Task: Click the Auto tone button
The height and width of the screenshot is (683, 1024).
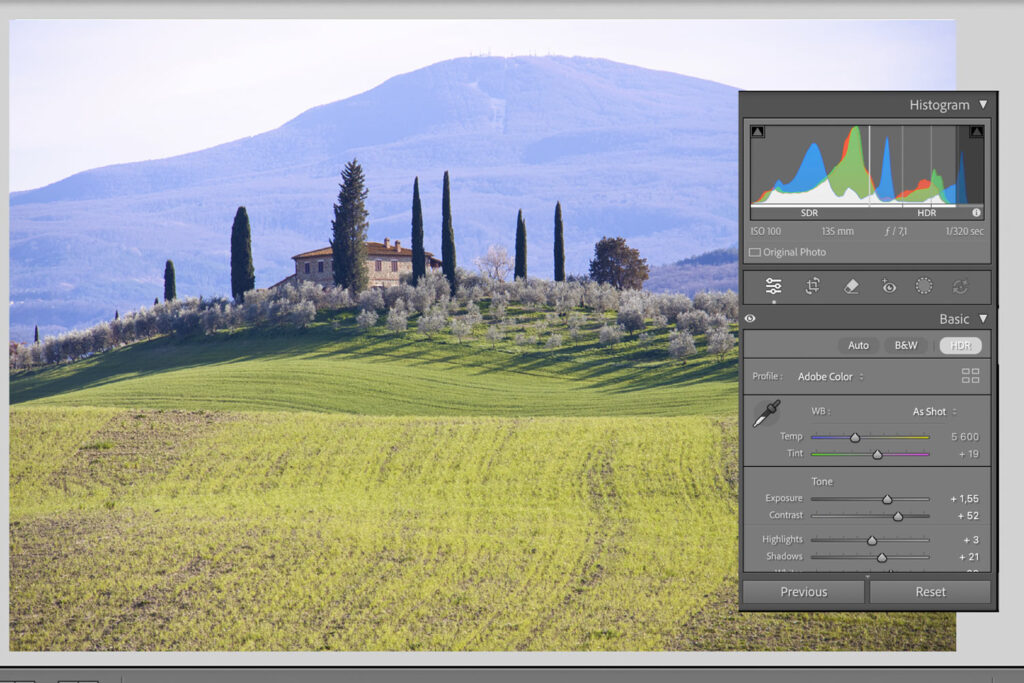Action: (x=858, y=345)
